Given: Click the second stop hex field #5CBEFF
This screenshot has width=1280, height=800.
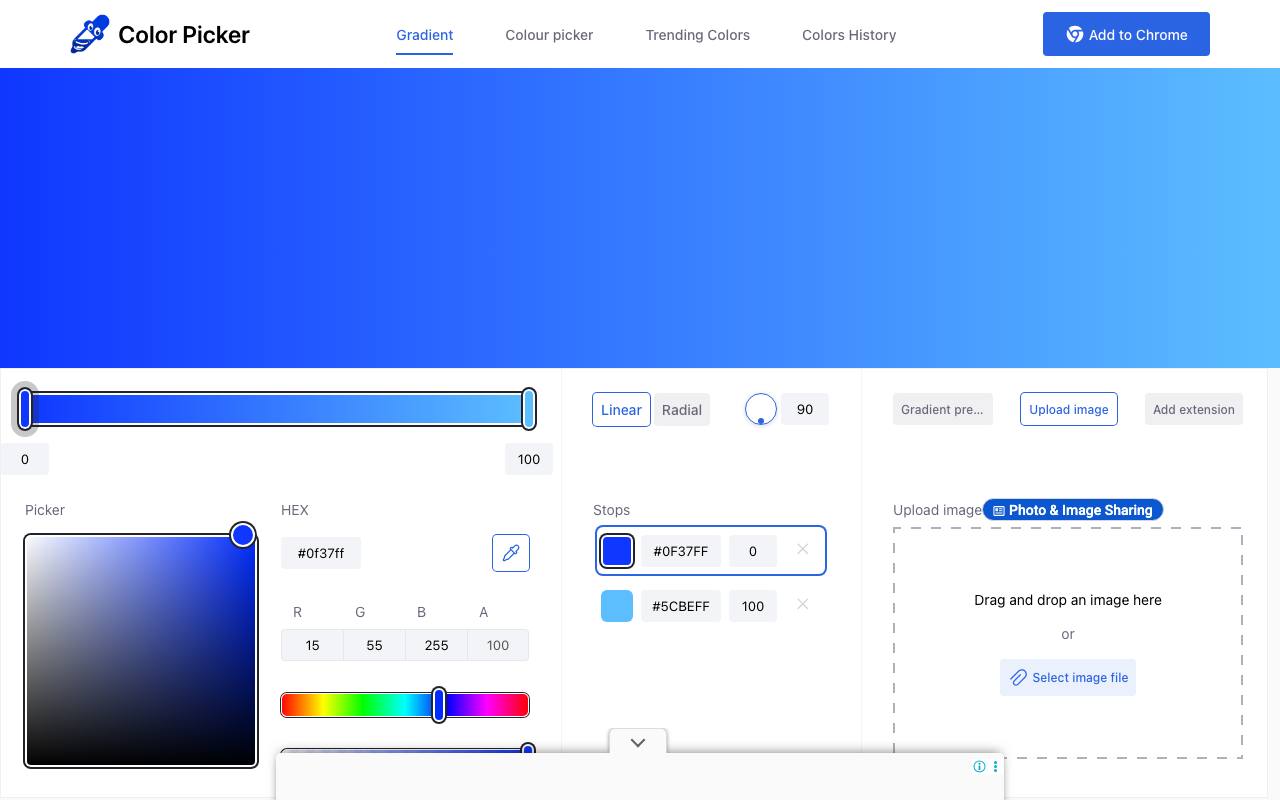Looking at the screenshot, I should click(681, 606).
